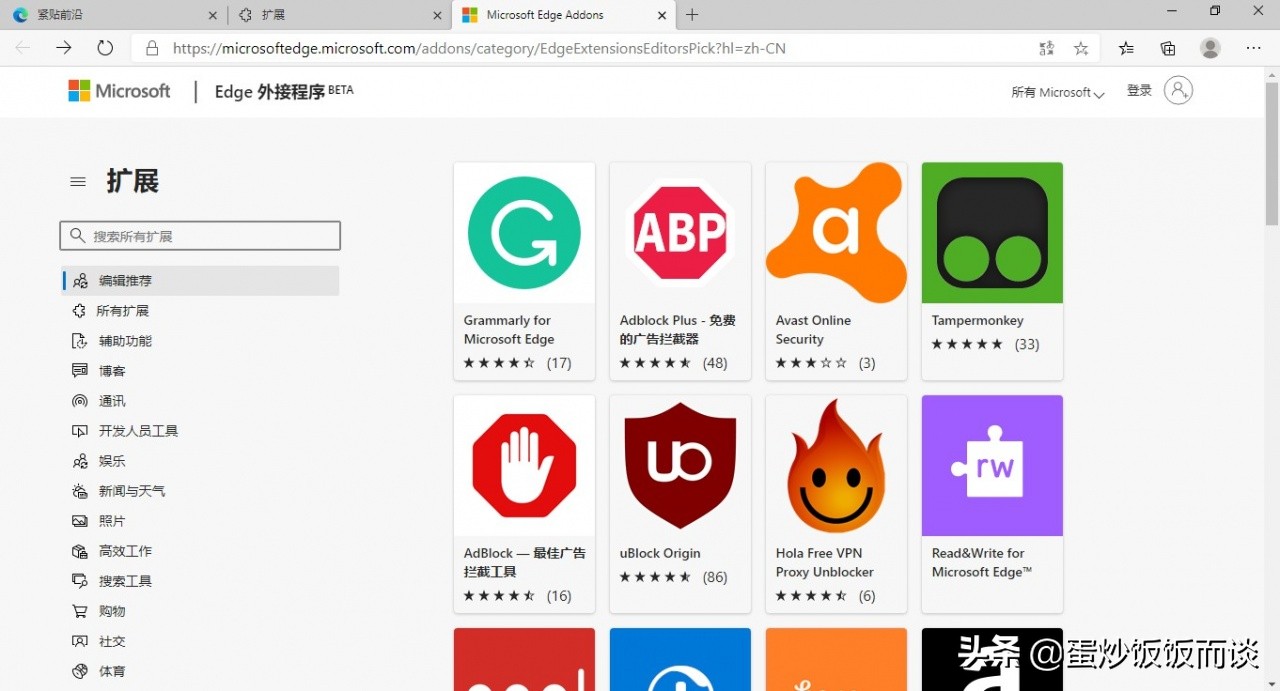
Task: Click the browser back arrow
Action: 23,48
